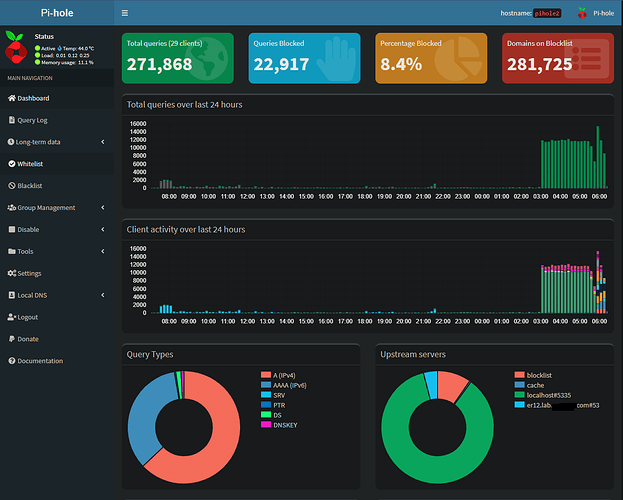
Task: Click the Logout link in sidebar
Action: [x=27, y=317]
